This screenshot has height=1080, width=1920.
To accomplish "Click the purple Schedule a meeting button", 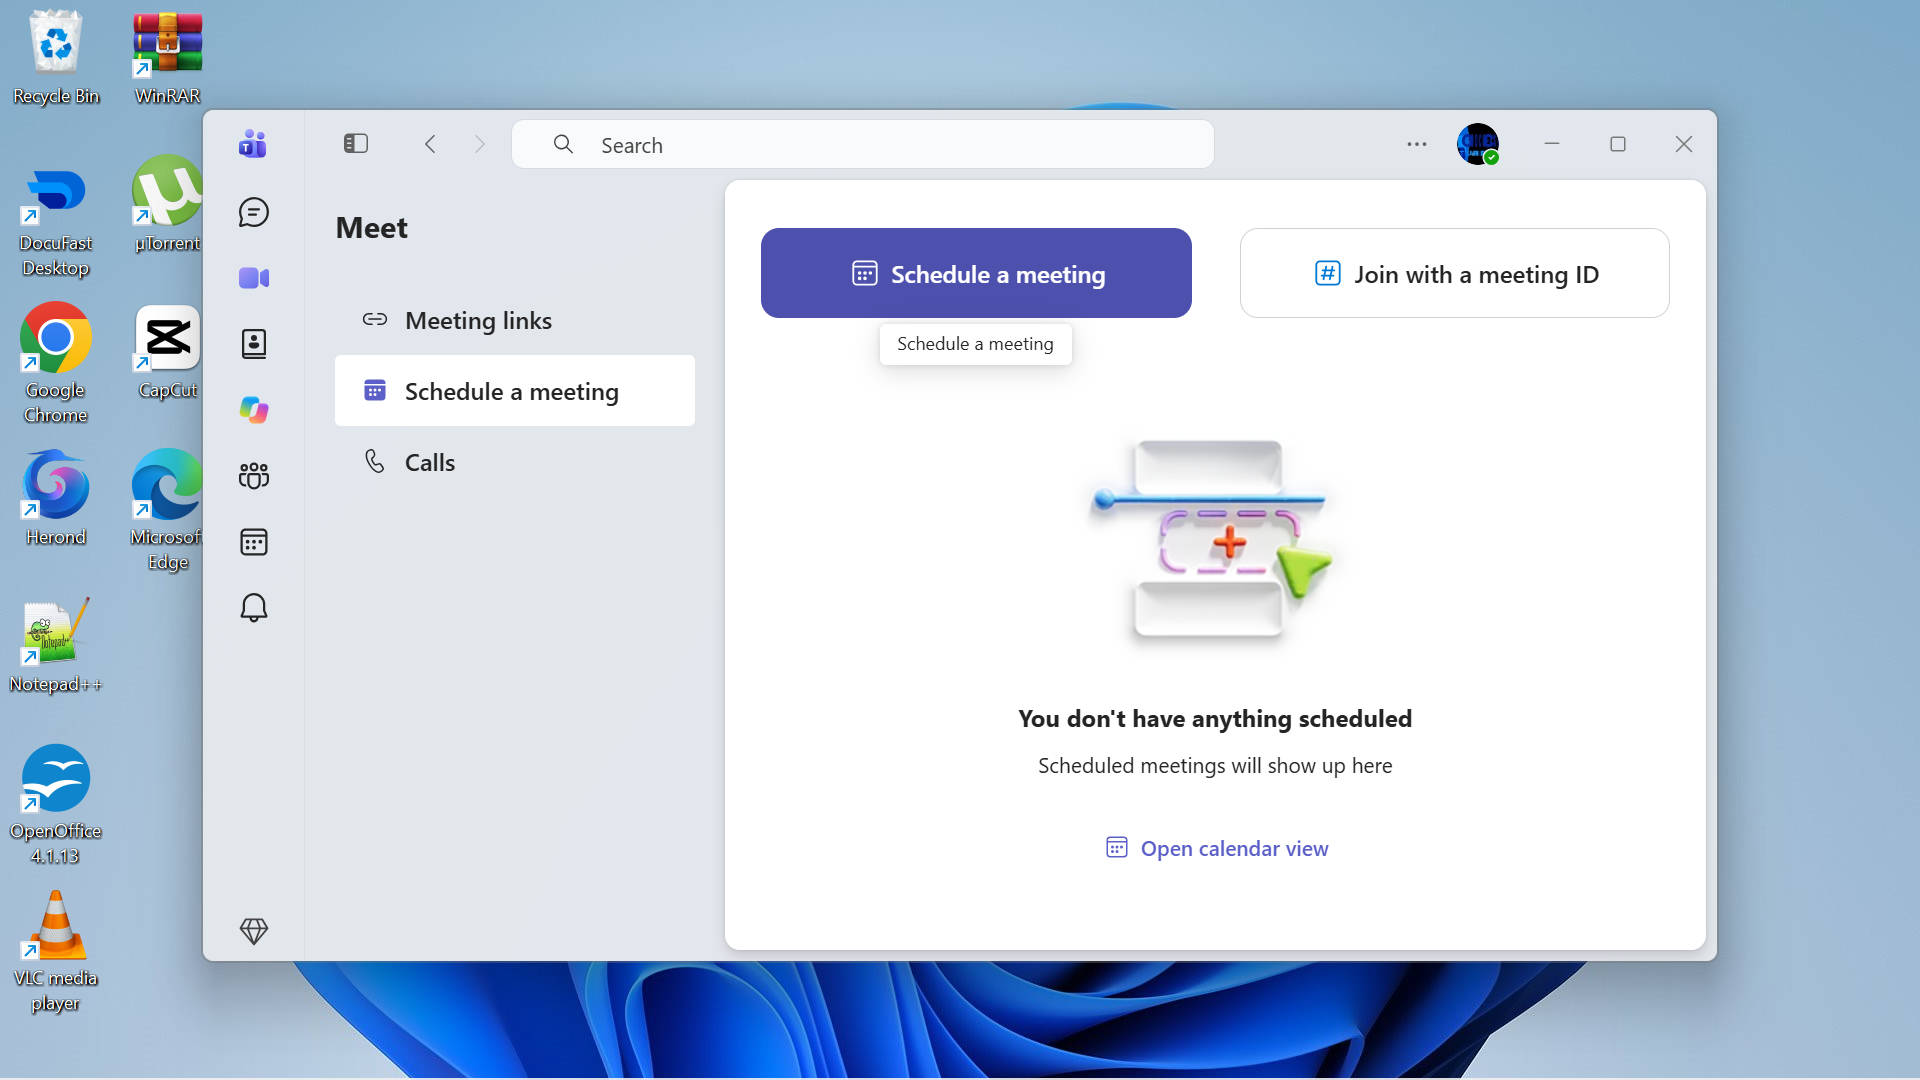I will (x=976, y=273).
